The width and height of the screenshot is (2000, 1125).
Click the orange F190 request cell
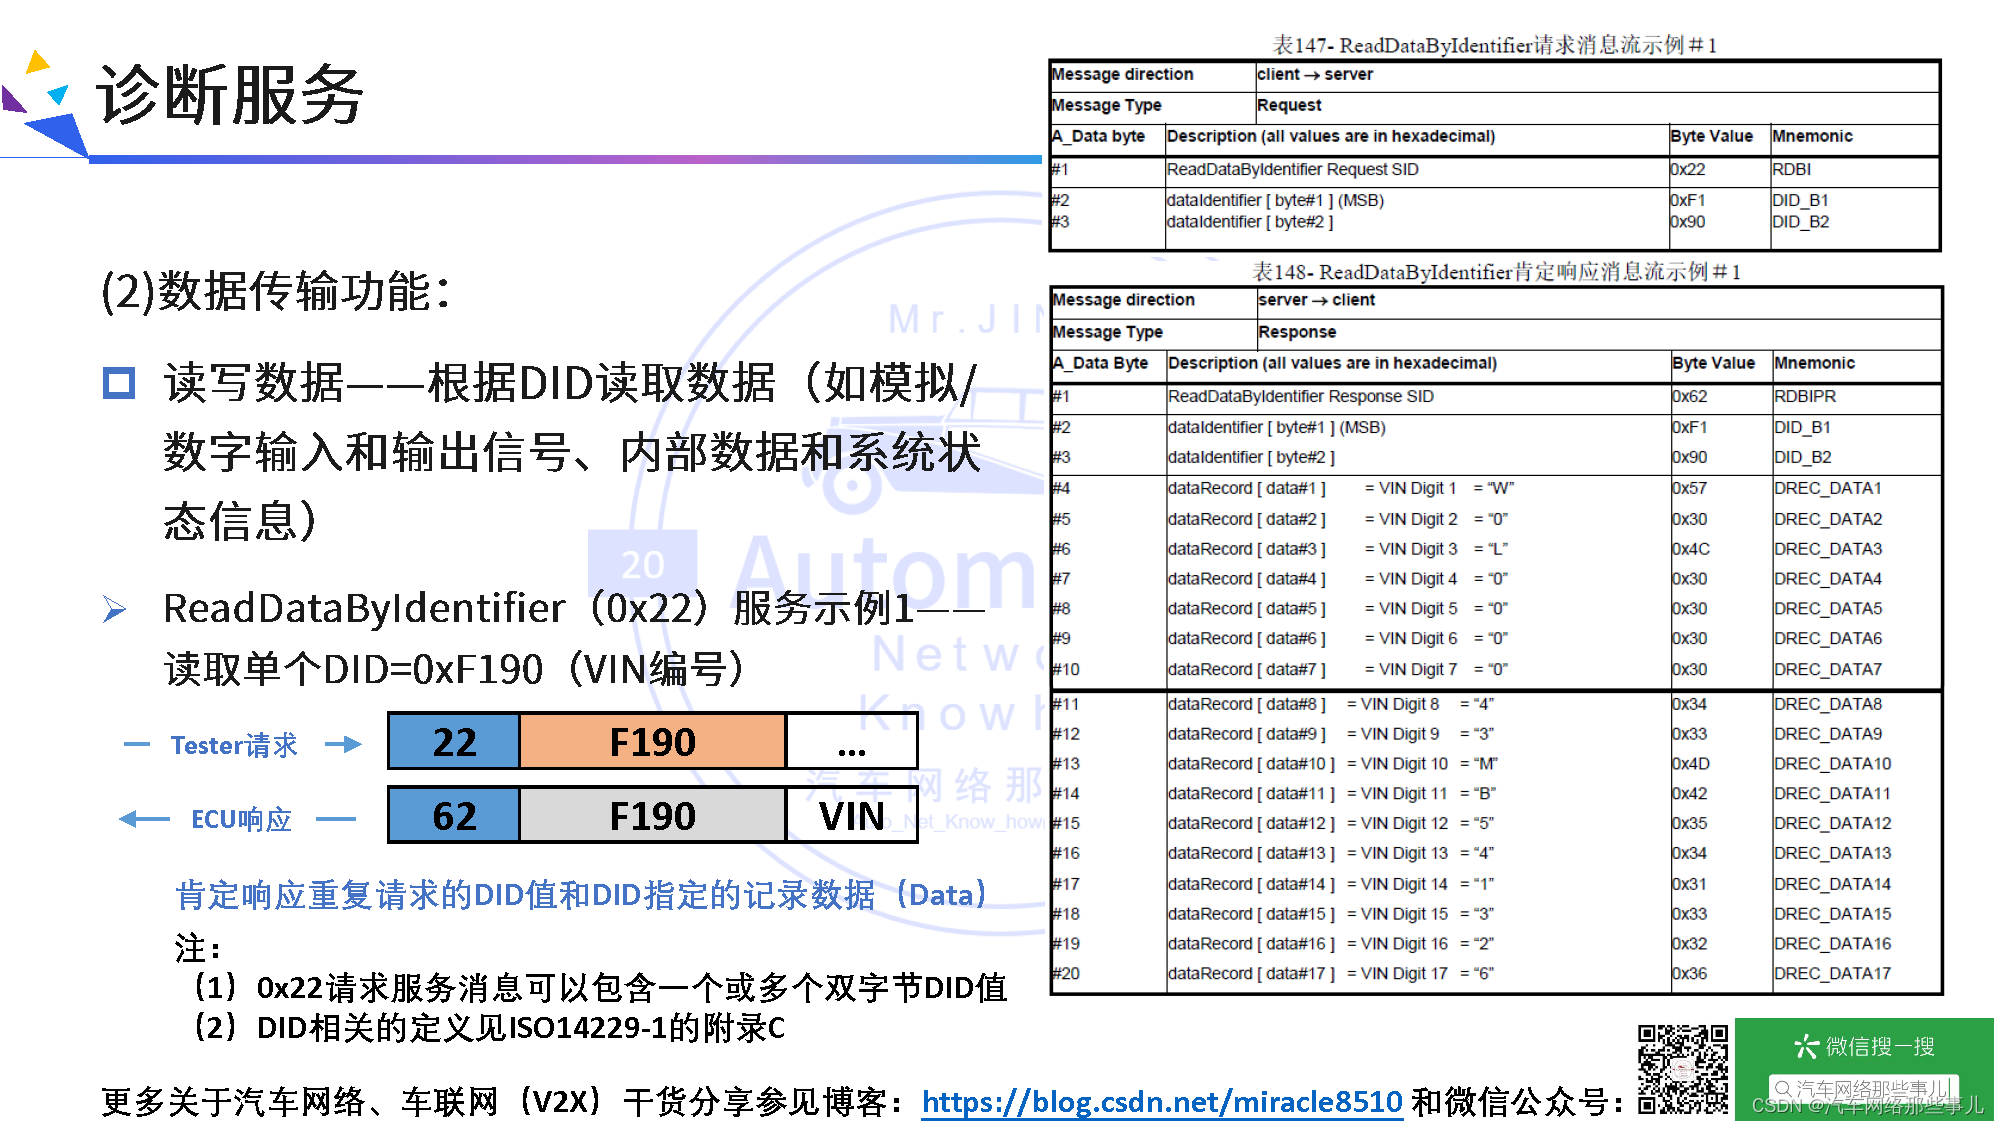tap(652, 742)
